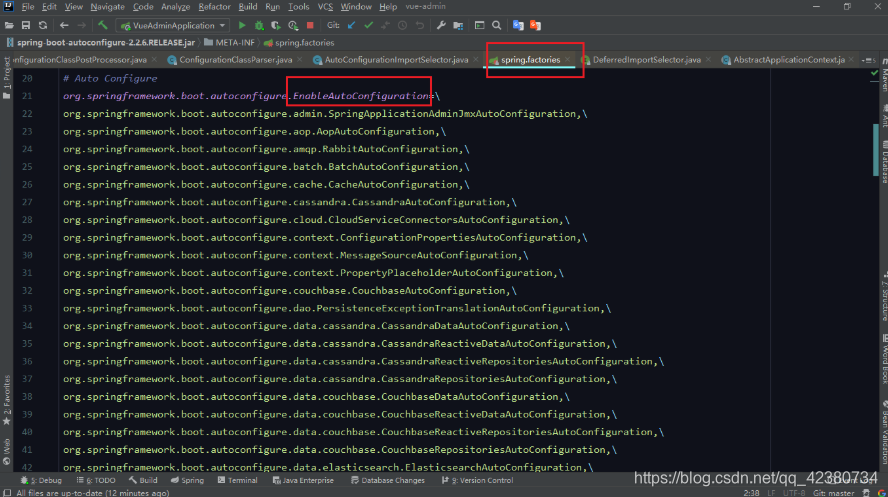Image resolution: width=888 pixels, height=497 pixels.
Task: Open the Spring tool window
Action: coord(187,480)
